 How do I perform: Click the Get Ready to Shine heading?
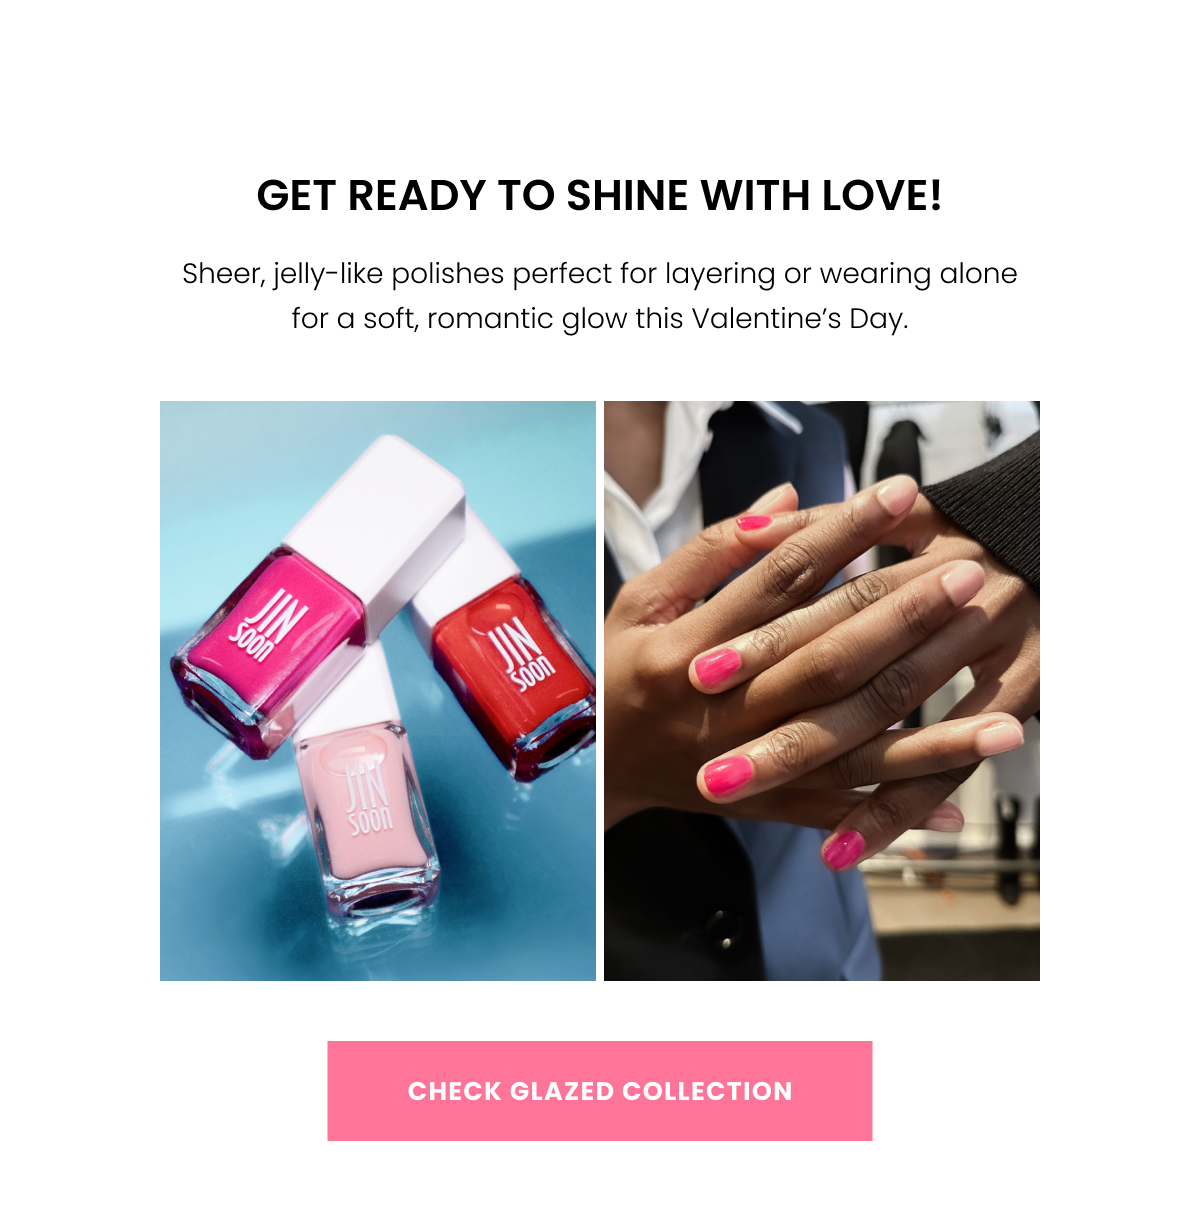pyautogui.click(x=600, y=196)
